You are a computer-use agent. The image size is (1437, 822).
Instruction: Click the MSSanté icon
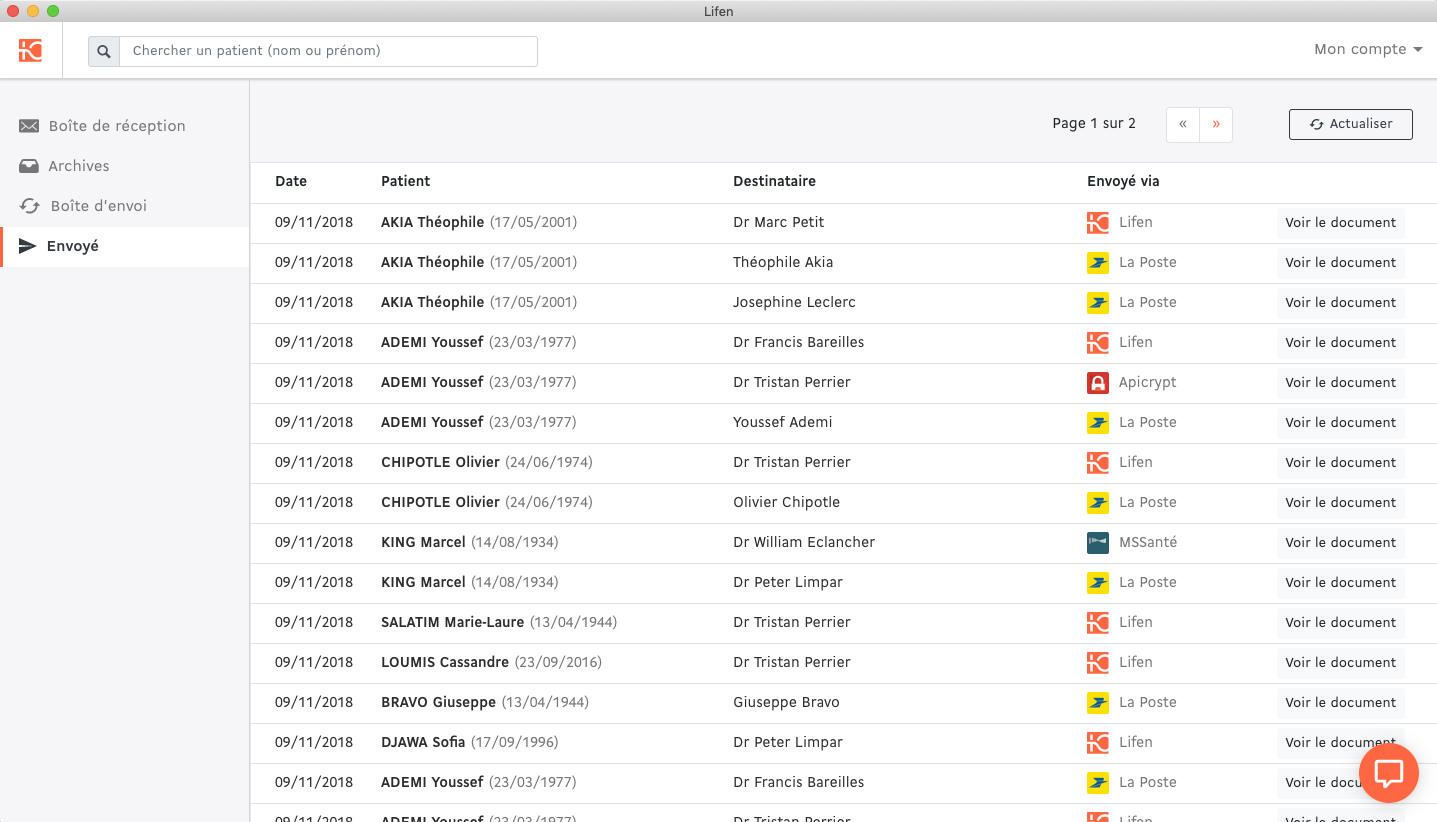1098,543
